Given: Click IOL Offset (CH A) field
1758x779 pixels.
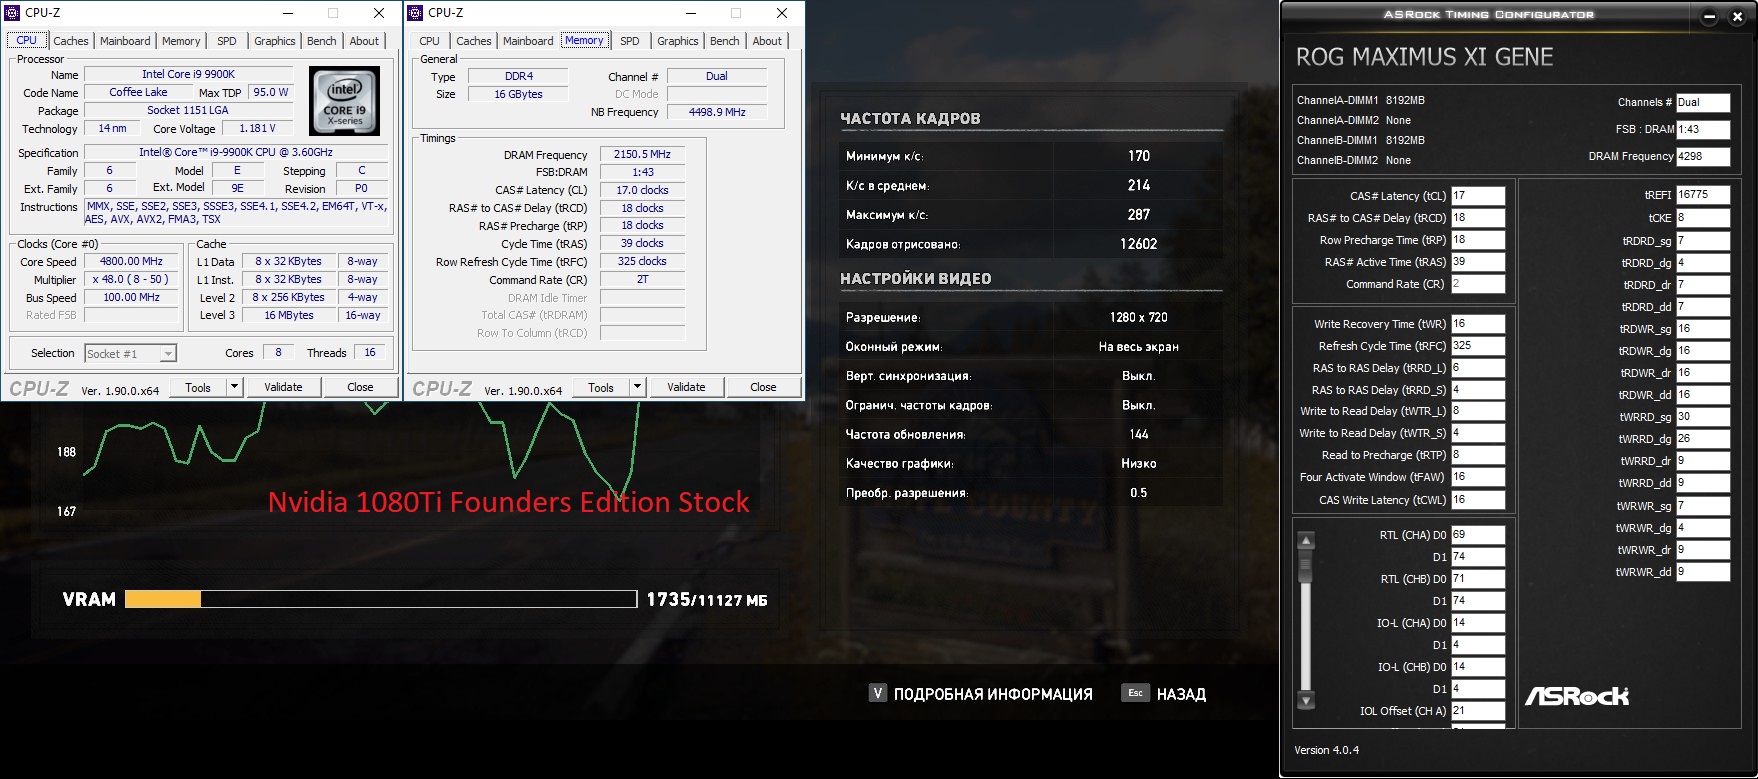Looking at the screenshot, I should tap(1478, 711).
